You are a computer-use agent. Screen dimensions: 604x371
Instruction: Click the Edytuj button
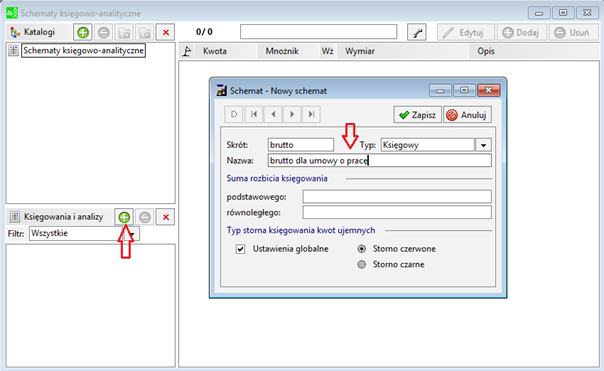pos(466,32)
